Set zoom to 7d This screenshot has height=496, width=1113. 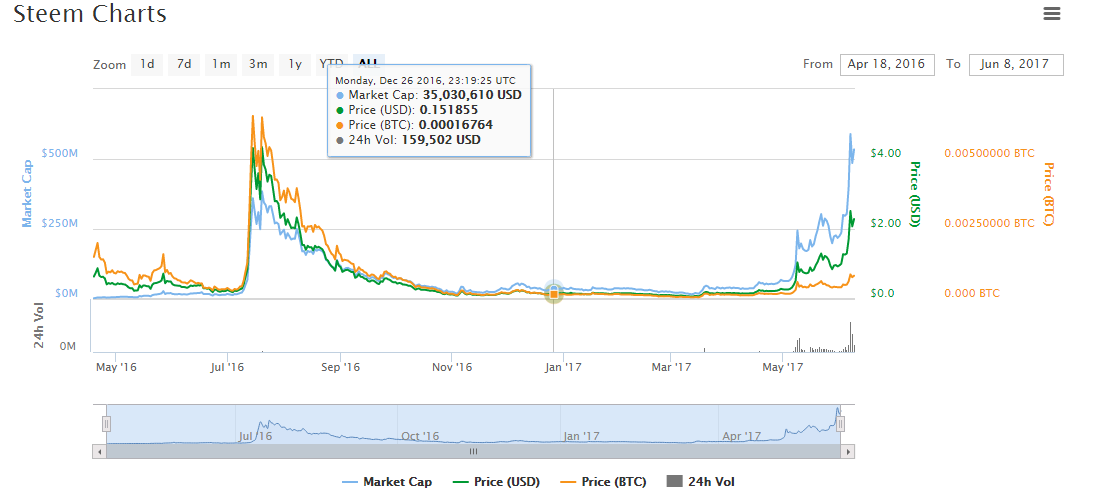coord(184,65)
